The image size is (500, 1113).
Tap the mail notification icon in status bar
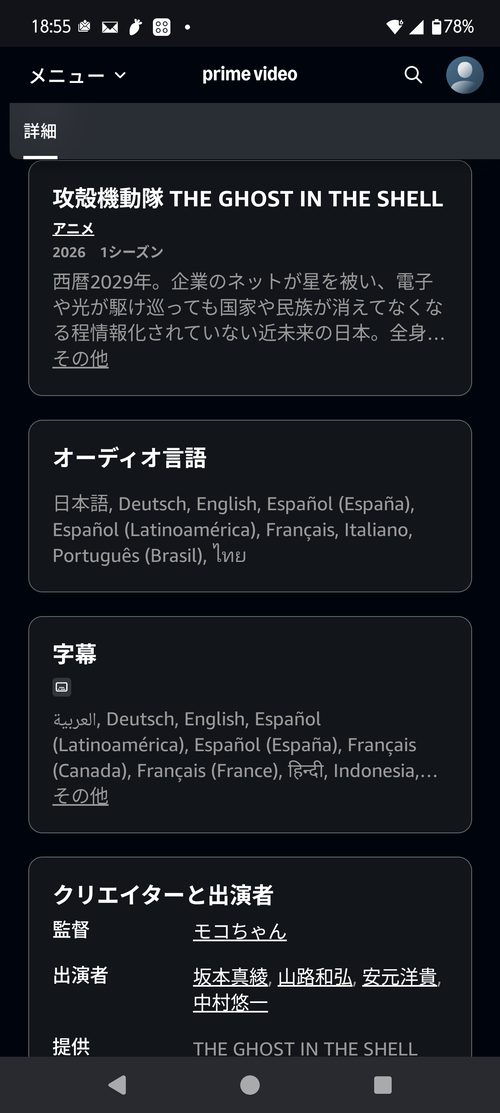109,27
